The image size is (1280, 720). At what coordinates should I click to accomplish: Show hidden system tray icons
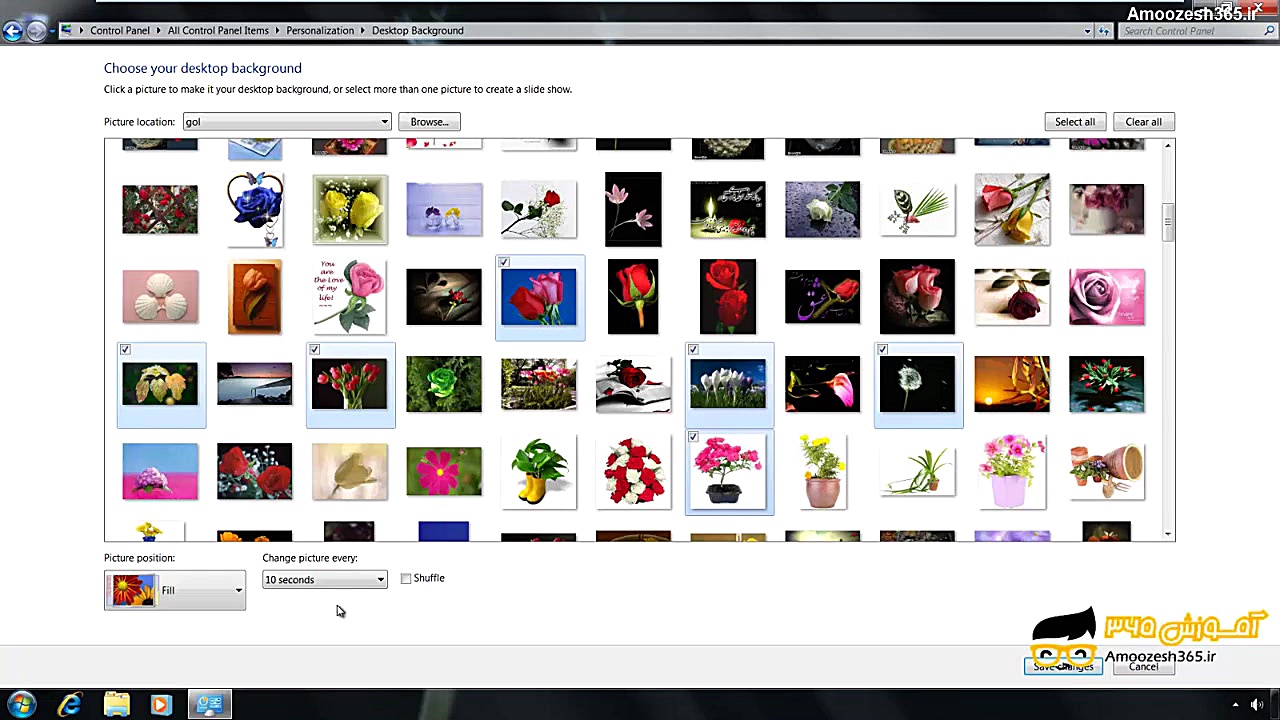[1235, 705]
